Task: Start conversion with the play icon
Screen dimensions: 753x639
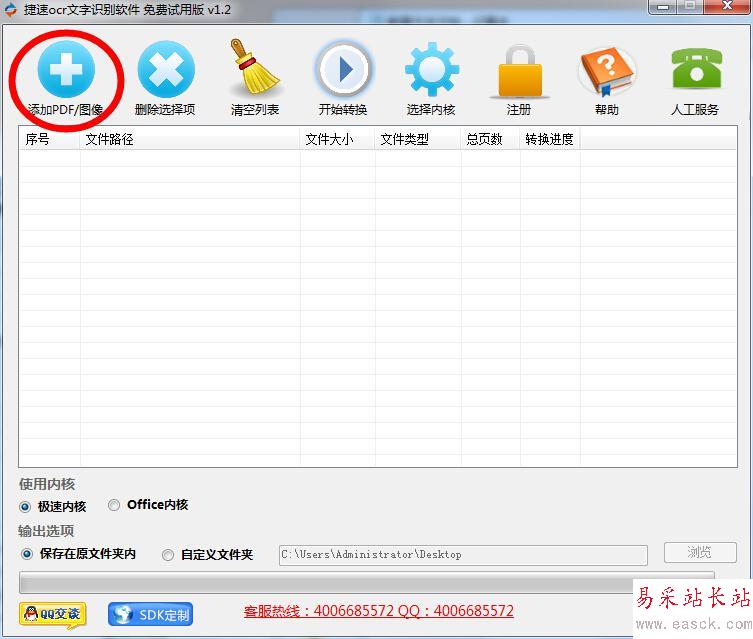Action: point(343,69)
